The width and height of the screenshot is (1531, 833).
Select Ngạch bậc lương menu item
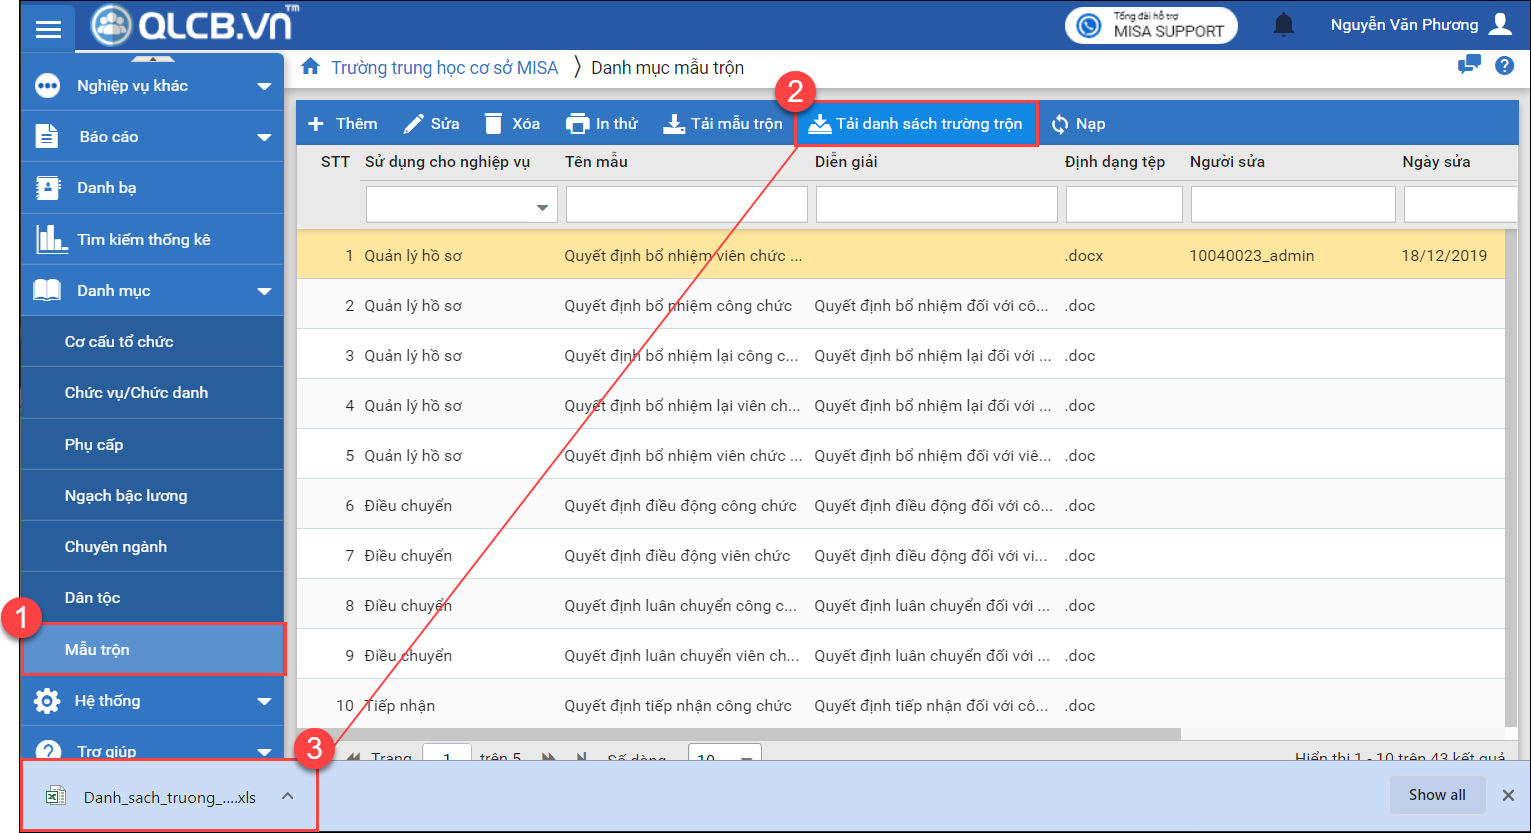pyautogui.click(x=126, y=496)
